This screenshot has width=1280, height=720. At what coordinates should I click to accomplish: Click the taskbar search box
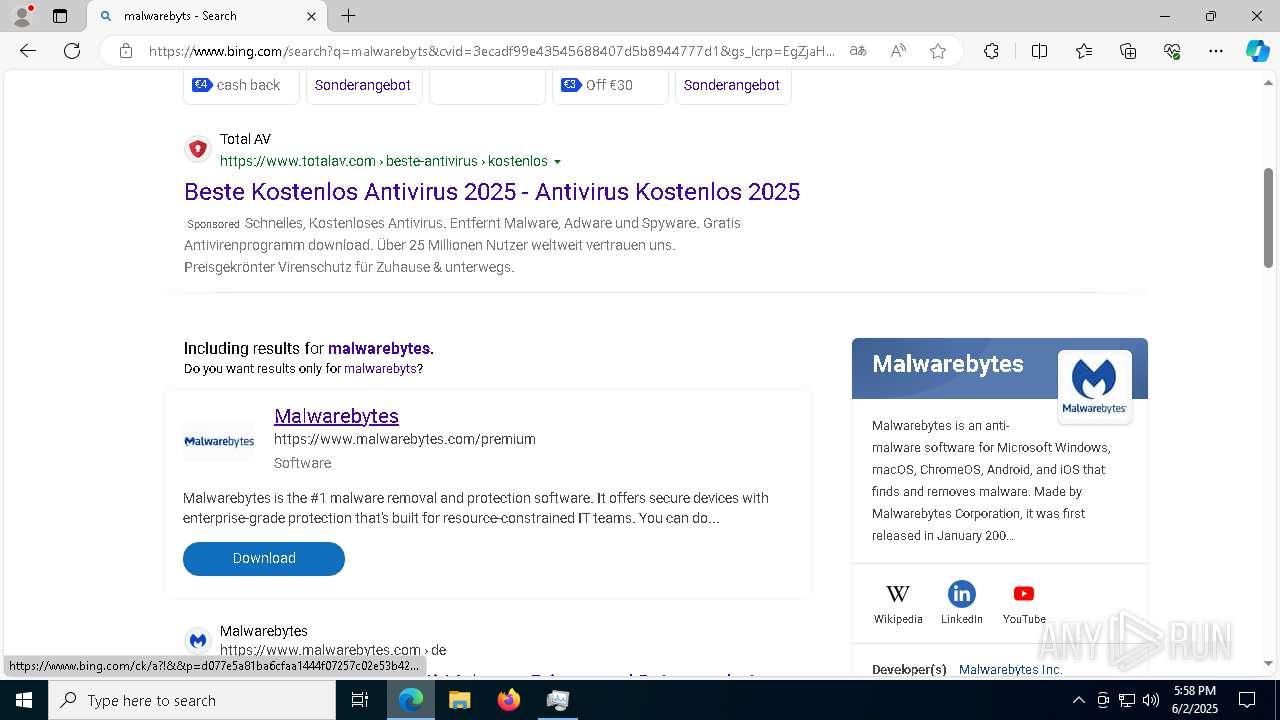pyautogui.click(x=192, y=700)
